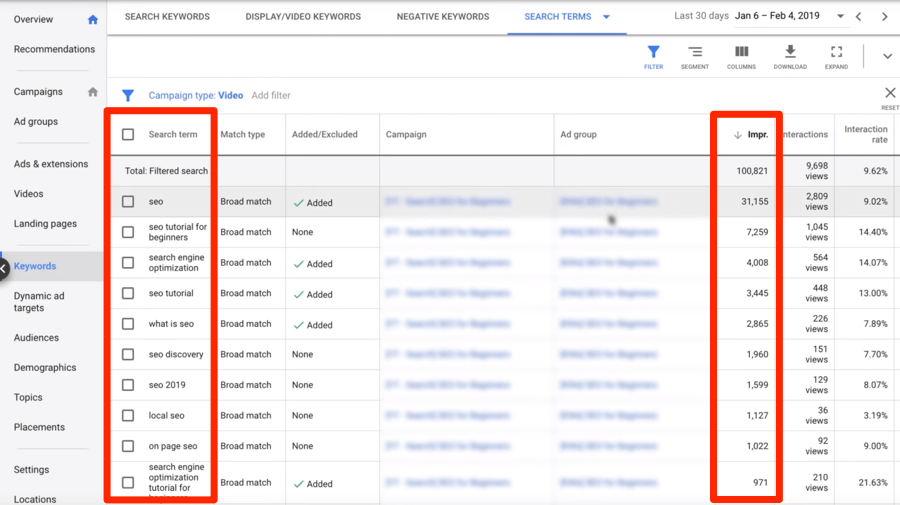Expand the table to full screen
Image resolution: width=900 pixels, height=505 pixels.
click(837, 56)
